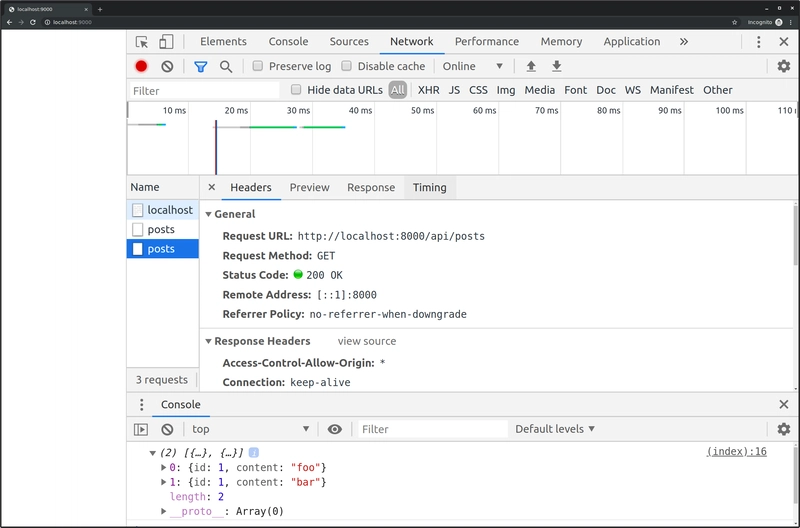Collapse the logged array of two objects
800x528 pixels.
click(x=152, y=453)
